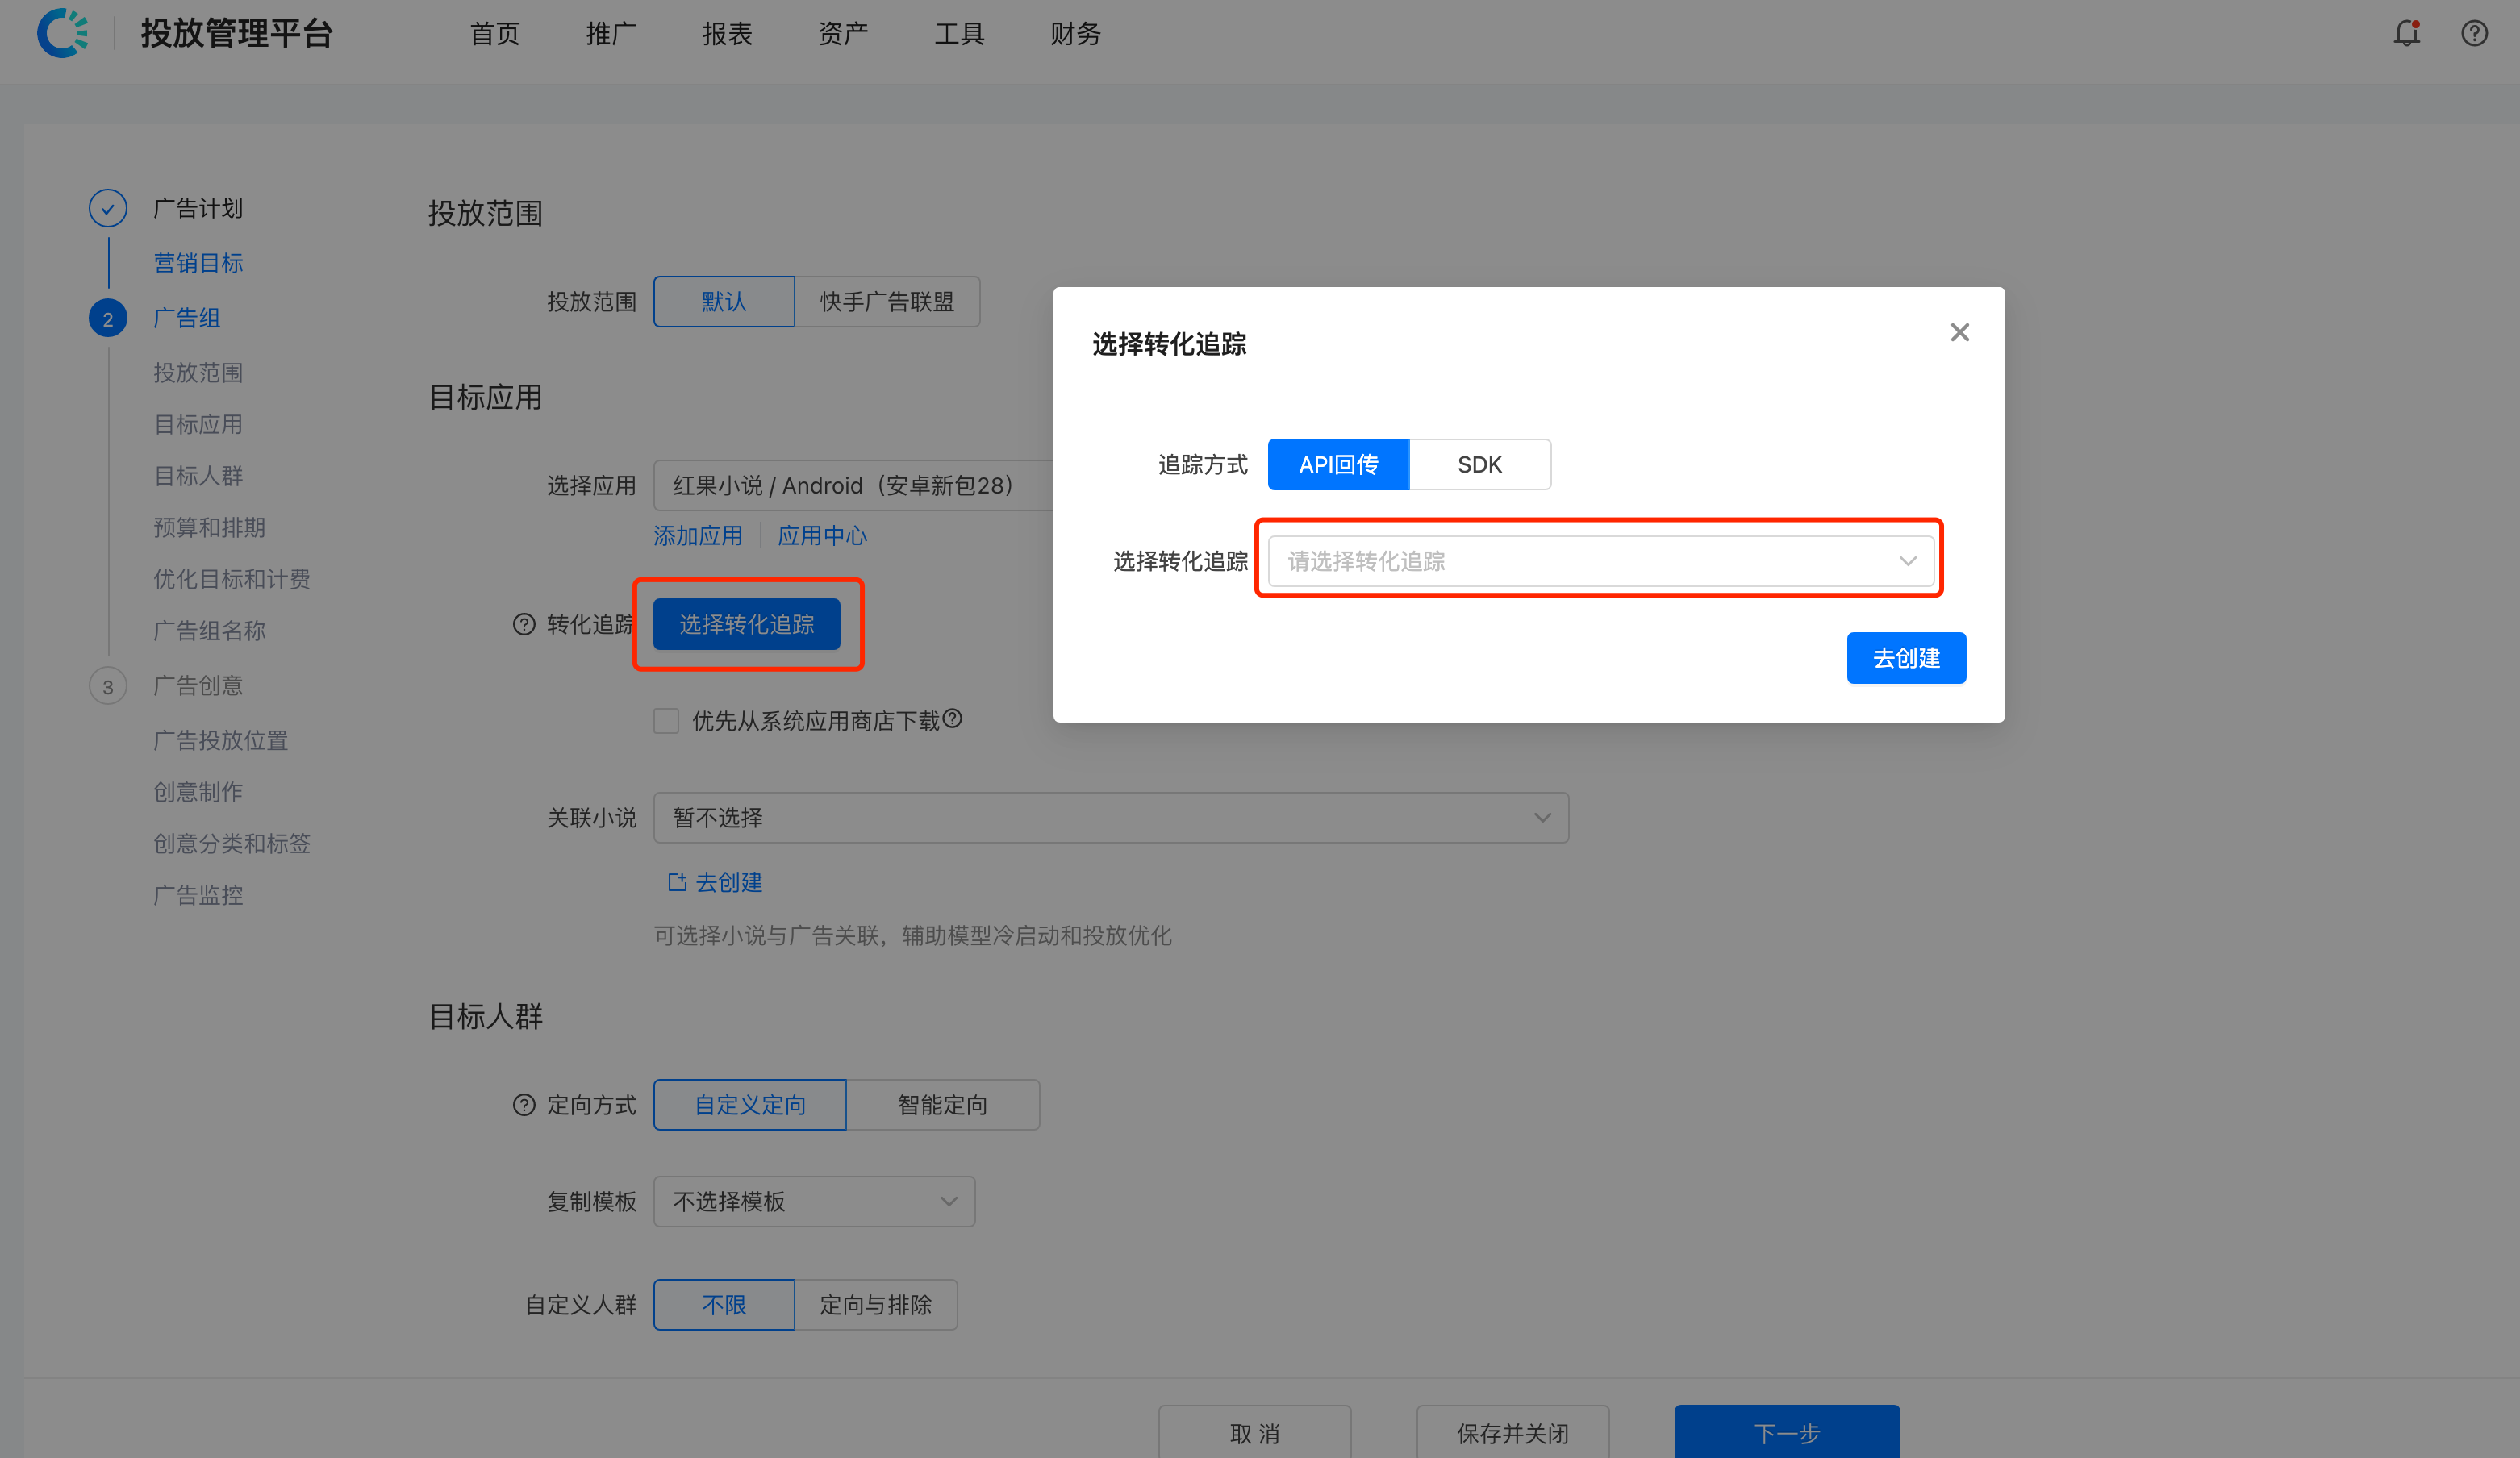Image resolution: width=2520 pixels, height=1458 pixels.
Task: Close the 选择转化追踪 dialog
Action: 1959,332
